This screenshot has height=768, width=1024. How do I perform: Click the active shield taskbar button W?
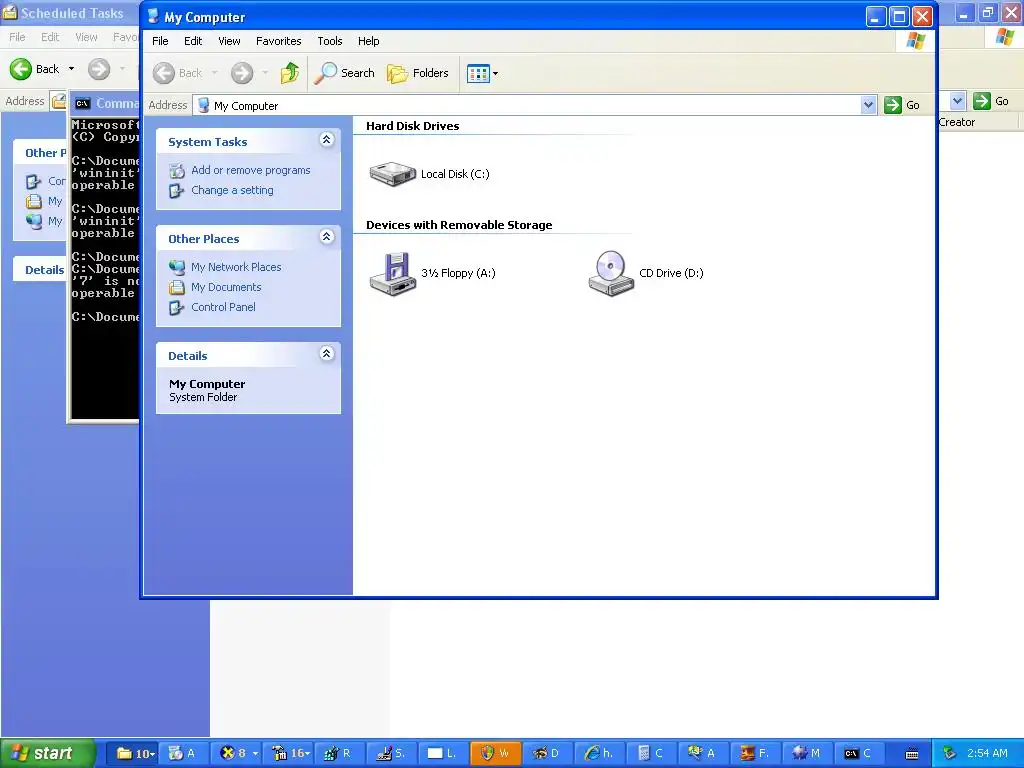tap(494, 753)
